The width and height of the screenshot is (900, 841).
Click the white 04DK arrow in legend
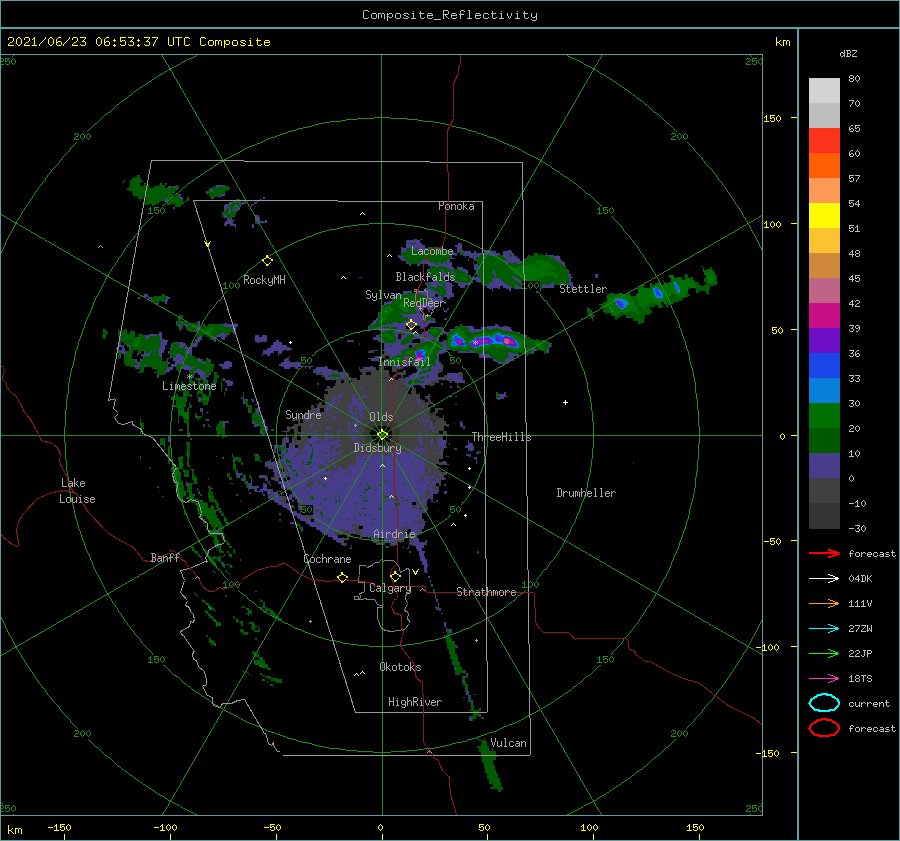(824, 578)
